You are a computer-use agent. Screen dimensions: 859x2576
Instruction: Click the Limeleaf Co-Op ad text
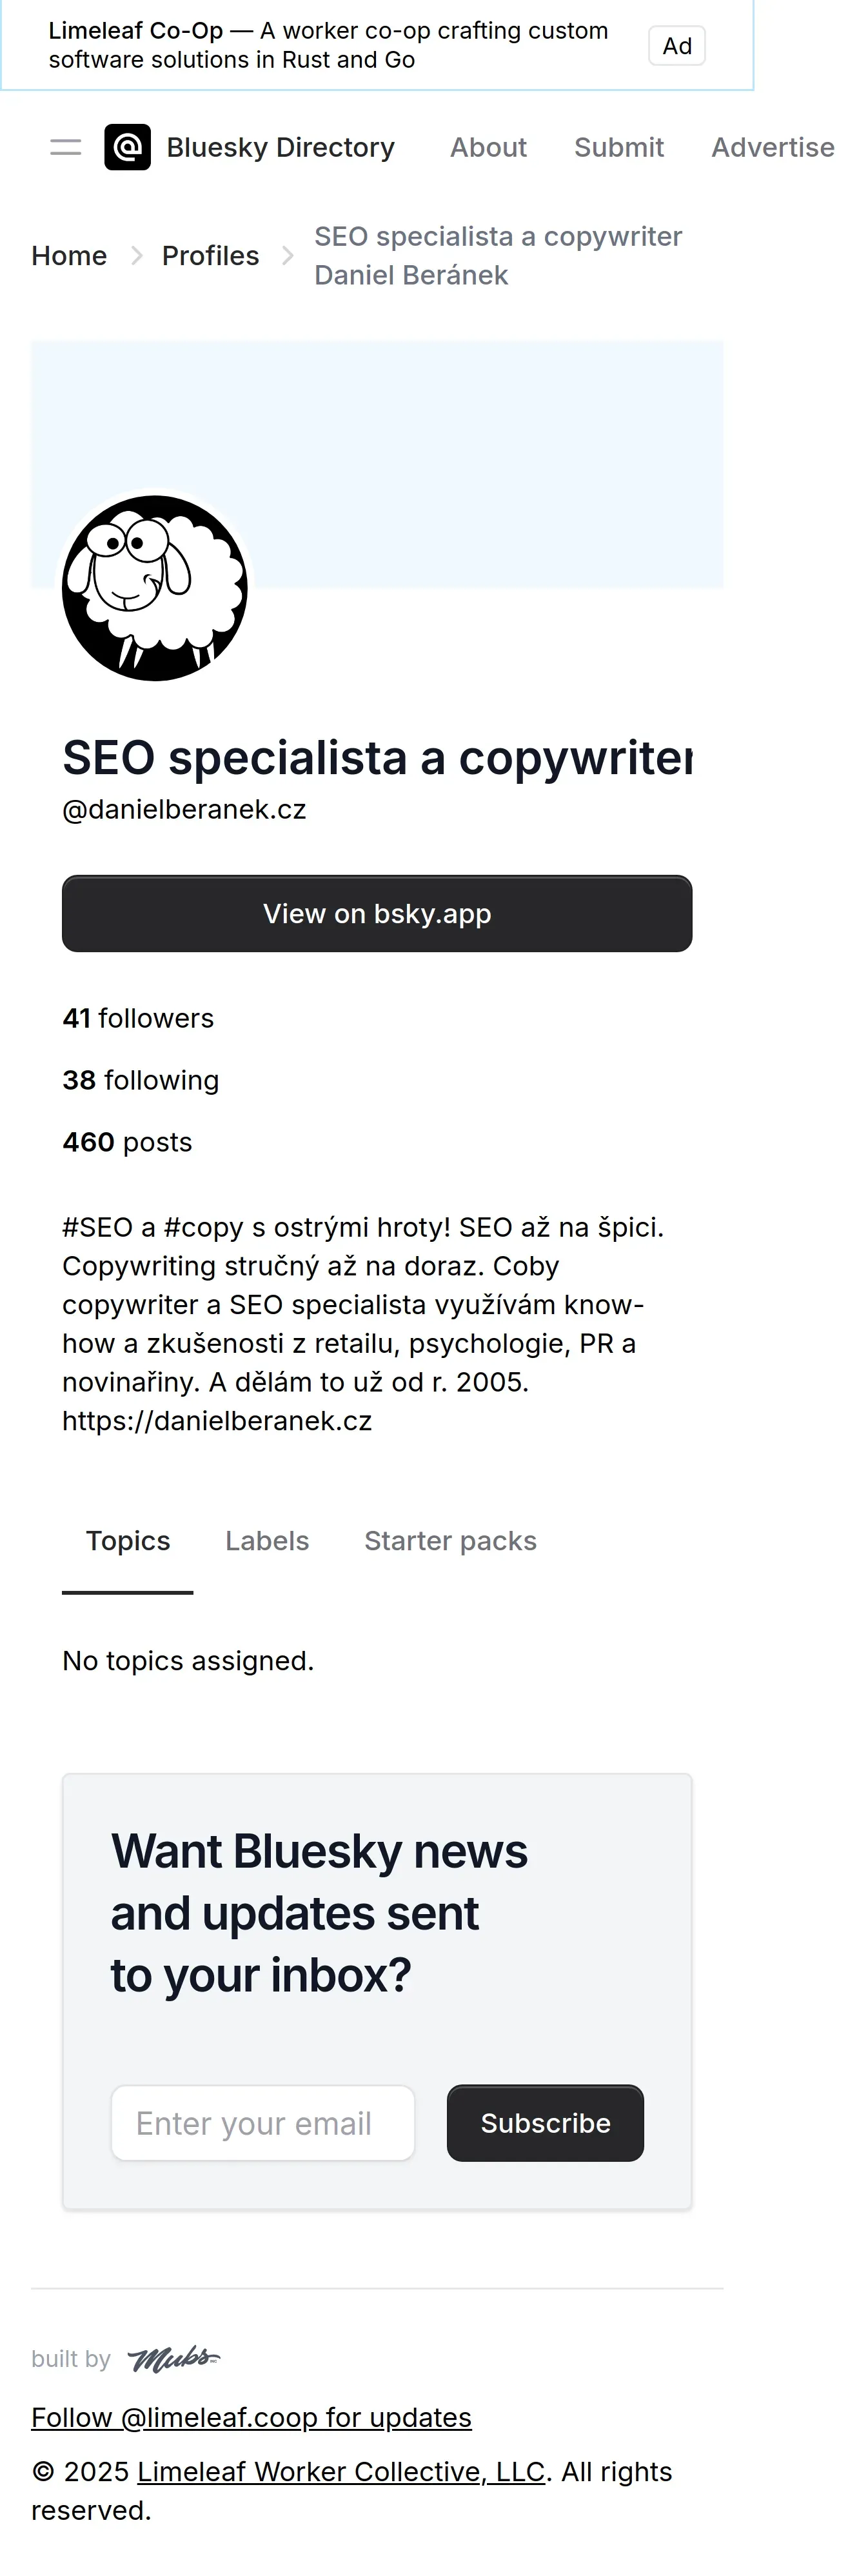pos(328,45)
